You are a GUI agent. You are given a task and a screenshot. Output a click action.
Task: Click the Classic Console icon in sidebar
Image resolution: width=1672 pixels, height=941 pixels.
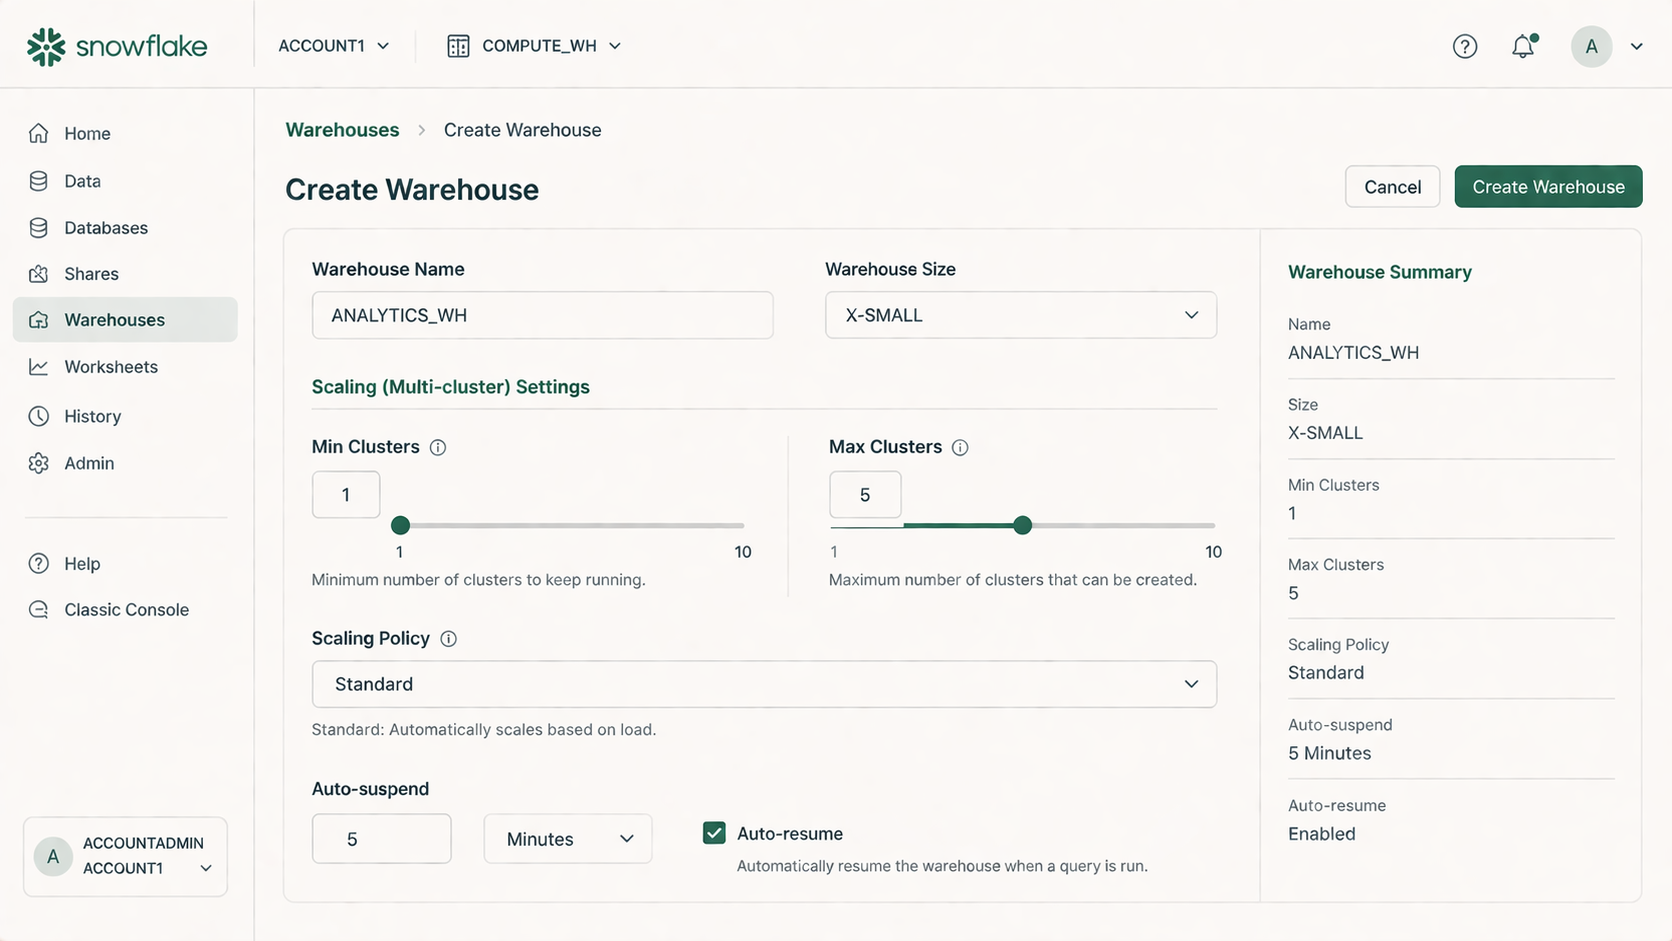point(39,610)
